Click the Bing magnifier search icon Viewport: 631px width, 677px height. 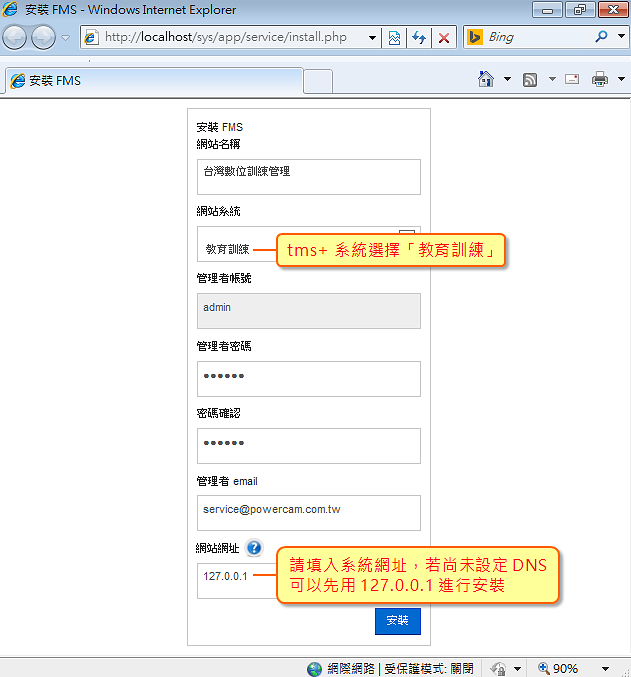tap(601, 37)
